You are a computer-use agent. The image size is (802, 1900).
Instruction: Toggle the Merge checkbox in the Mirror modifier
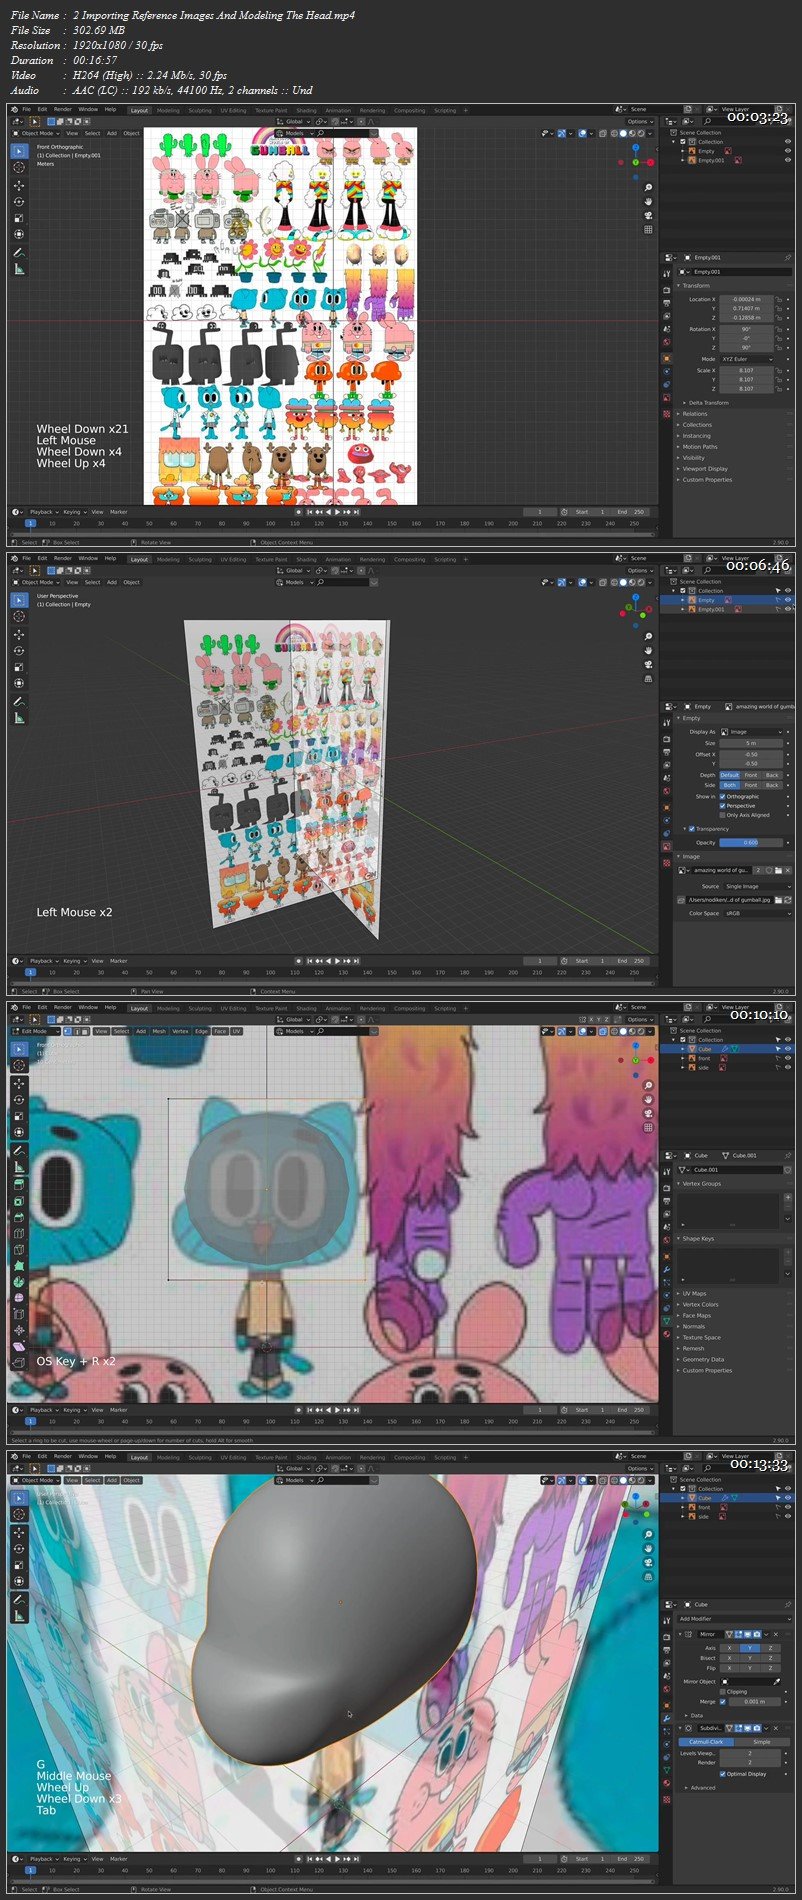pyautogui.click(x=722, y=1701)
